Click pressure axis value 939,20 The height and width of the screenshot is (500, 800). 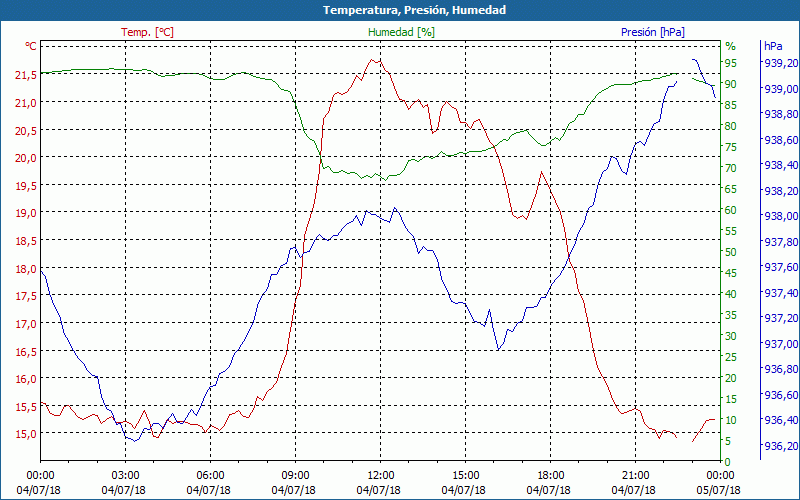point(779,63)
